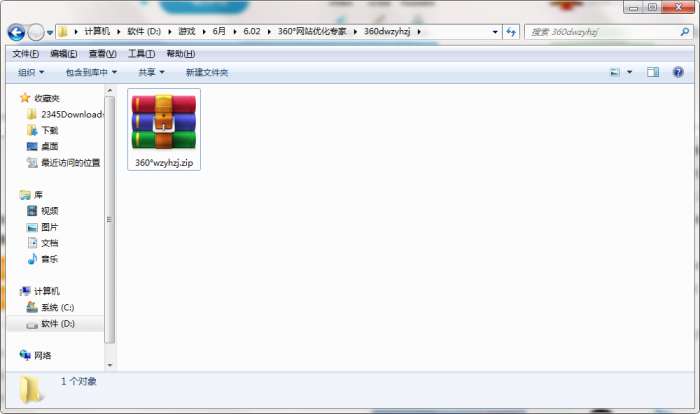Open help with the question mark icon
700x414 pixels.
coord(678,72)
